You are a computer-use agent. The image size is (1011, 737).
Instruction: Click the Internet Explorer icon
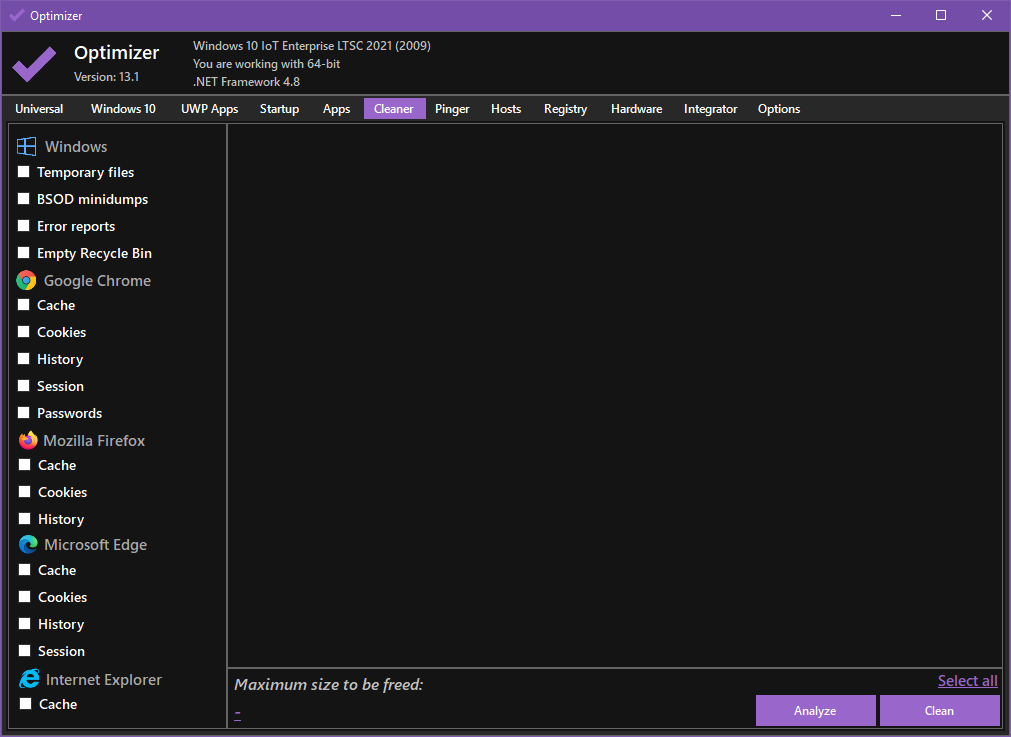tap(29, 680)
